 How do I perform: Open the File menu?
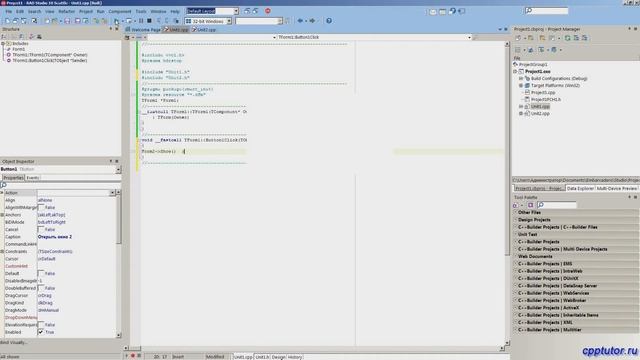pyautogui.click(x=9, y=11)
